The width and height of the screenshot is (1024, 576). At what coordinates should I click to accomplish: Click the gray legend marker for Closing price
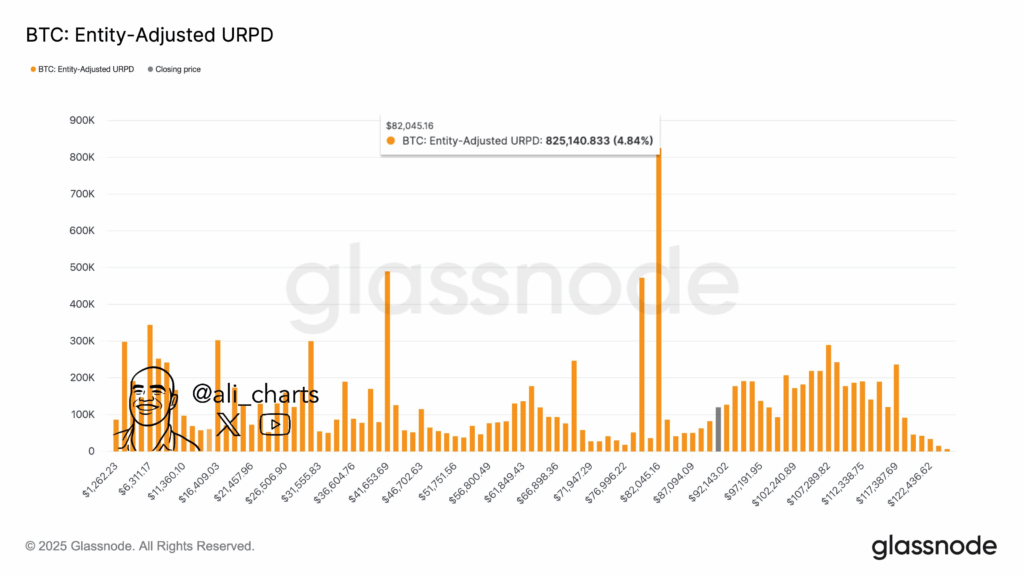point(150,69)
